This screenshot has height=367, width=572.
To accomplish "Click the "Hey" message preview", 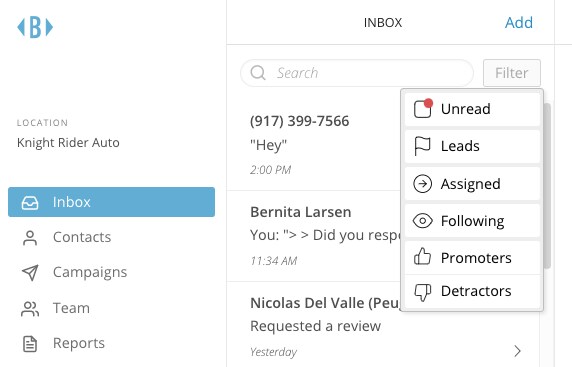I will tap(268, 145).
